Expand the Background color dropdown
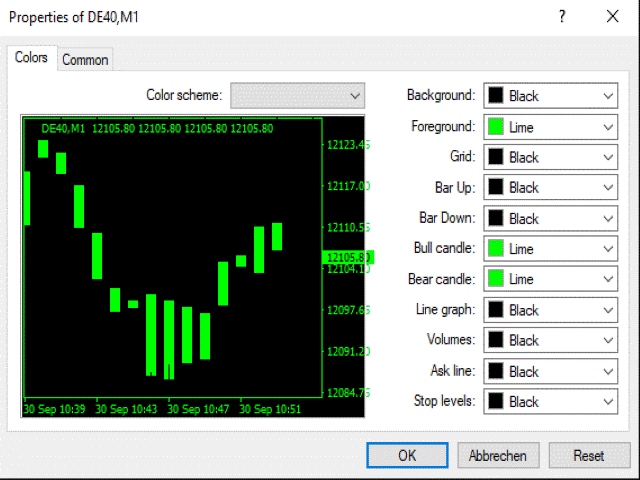Screen dimensions: 640x480 coord(551,96)
